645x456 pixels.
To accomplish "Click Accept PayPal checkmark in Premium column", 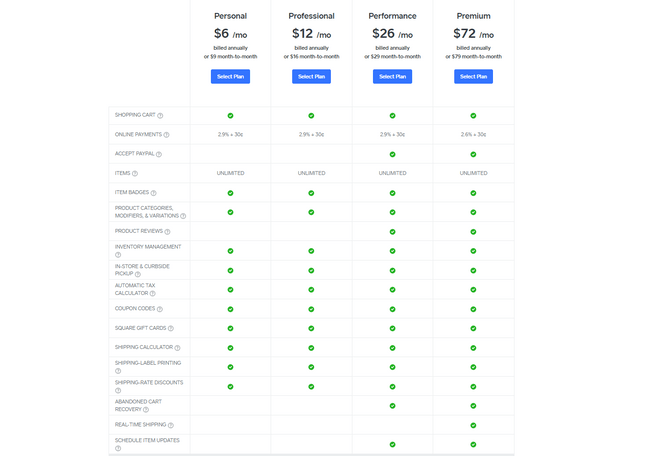I will [x=473, y=154].
